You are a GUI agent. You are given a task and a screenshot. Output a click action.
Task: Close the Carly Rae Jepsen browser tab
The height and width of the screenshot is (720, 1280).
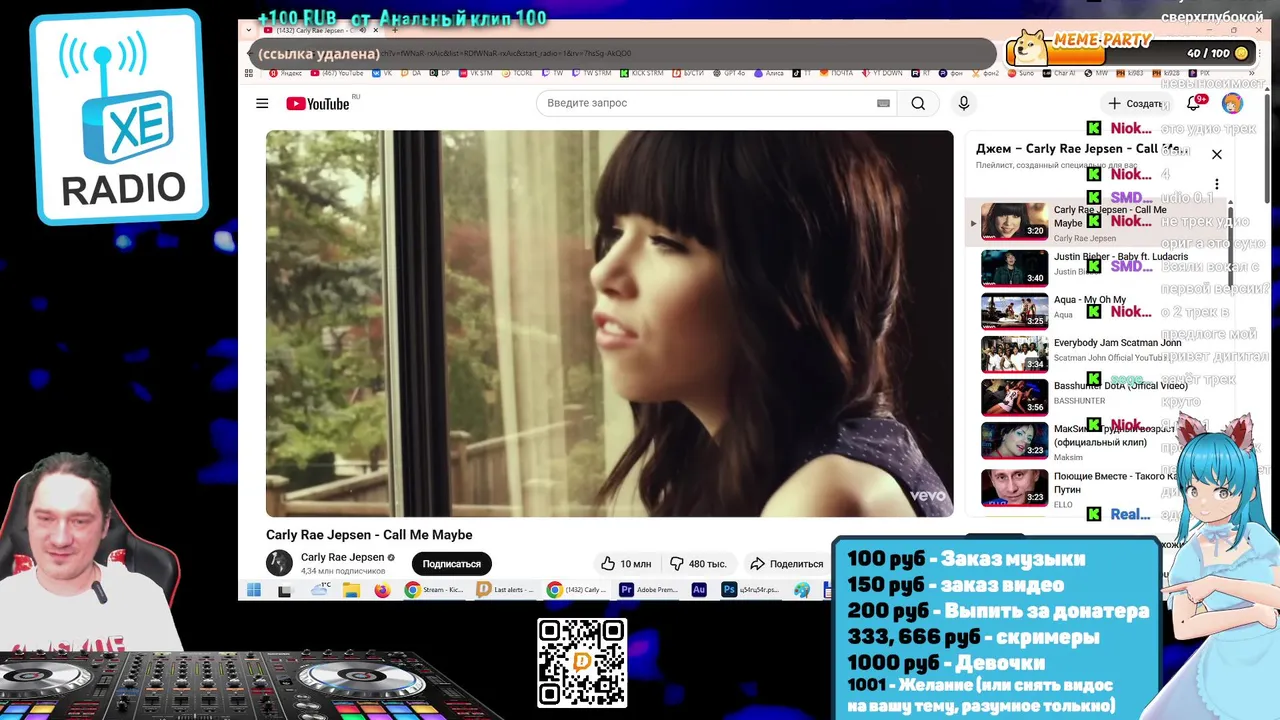point(376,30)
